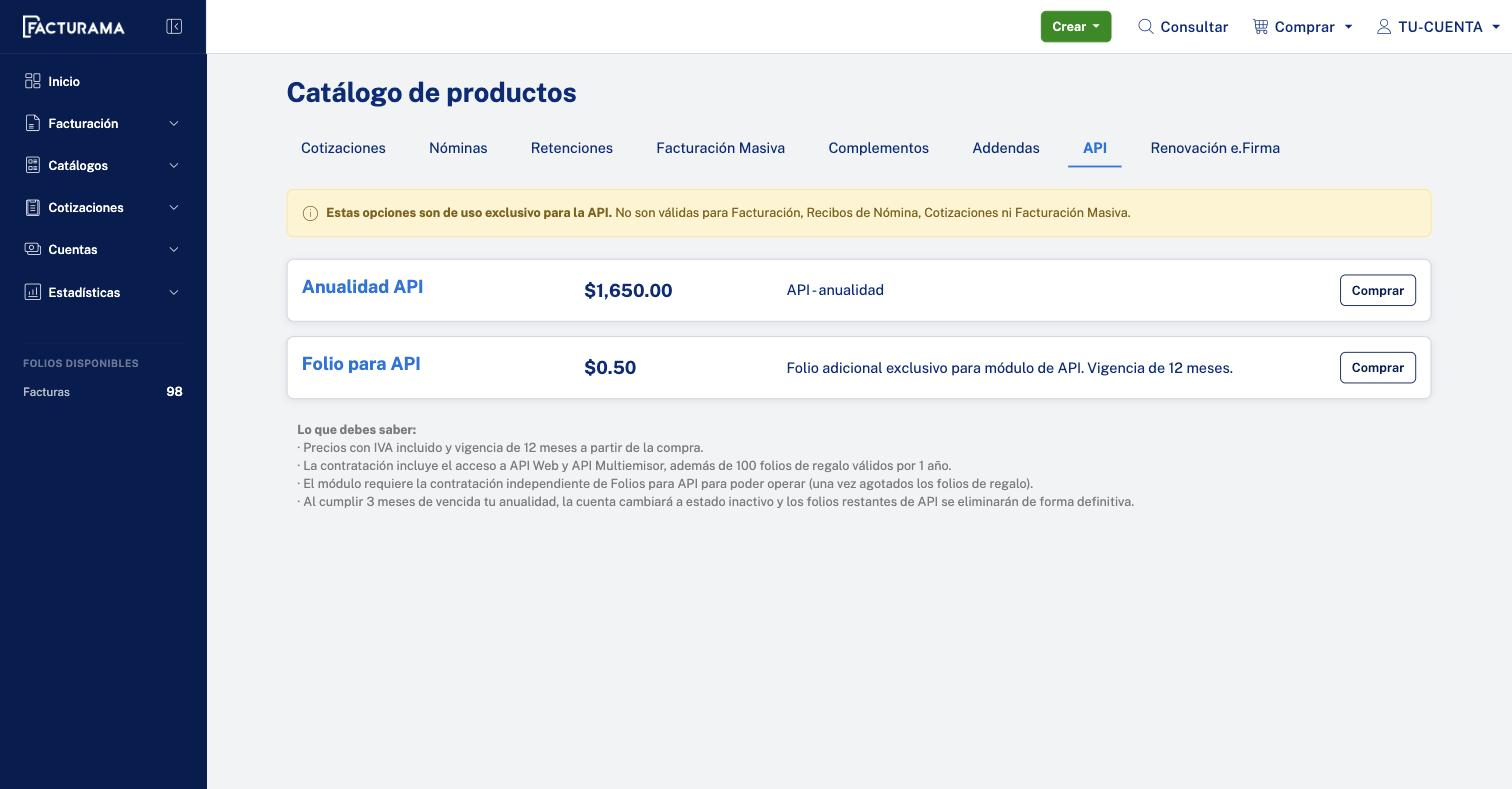The width and height of the screenshot is (1512, 789).
Task: Click the Inicio home icon
Action: [33, 81]
